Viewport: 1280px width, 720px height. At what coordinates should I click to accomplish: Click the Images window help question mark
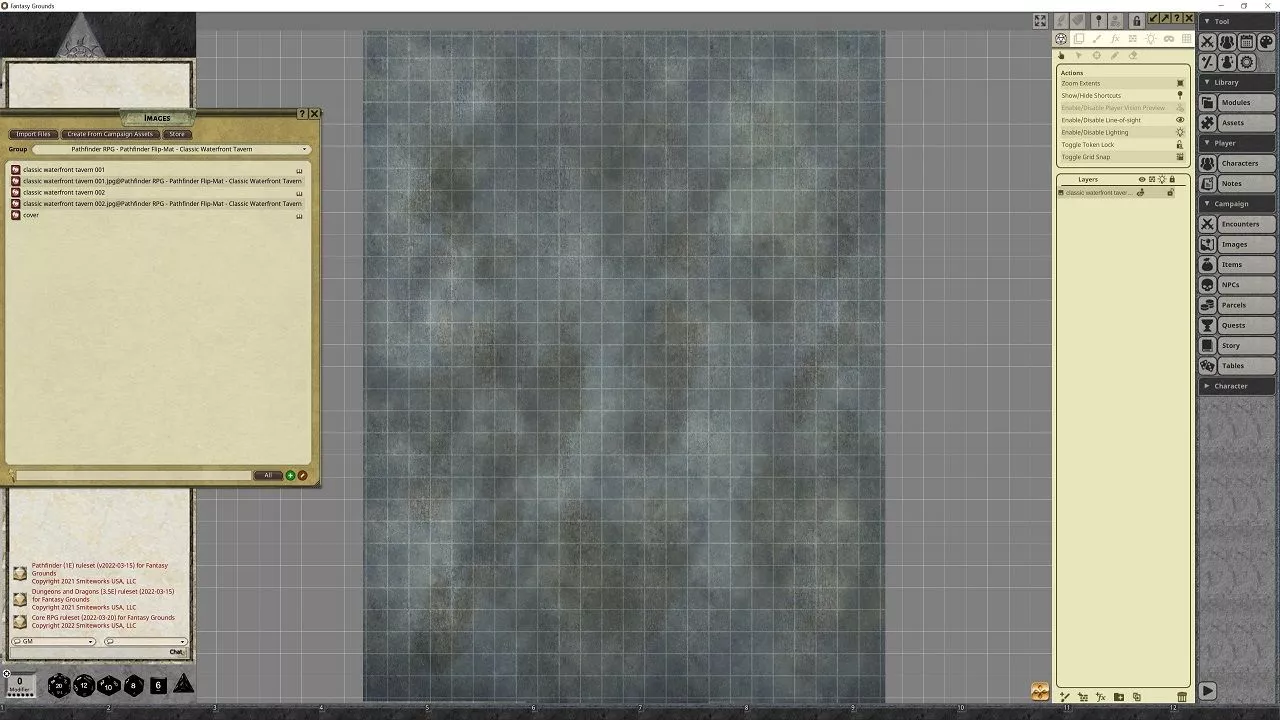pyautogui.click(x=303, y=114)
